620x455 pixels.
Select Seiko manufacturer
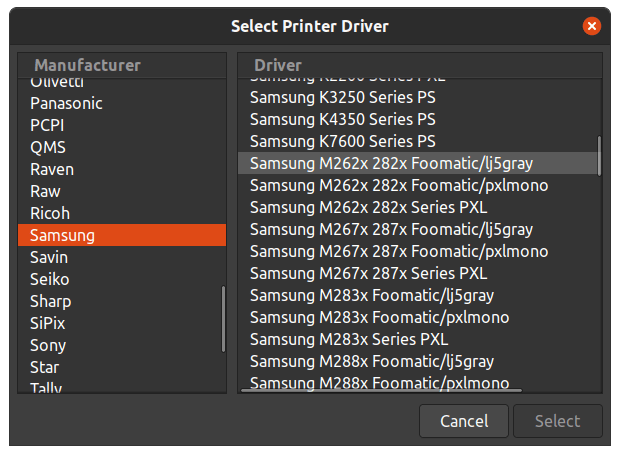122,279
